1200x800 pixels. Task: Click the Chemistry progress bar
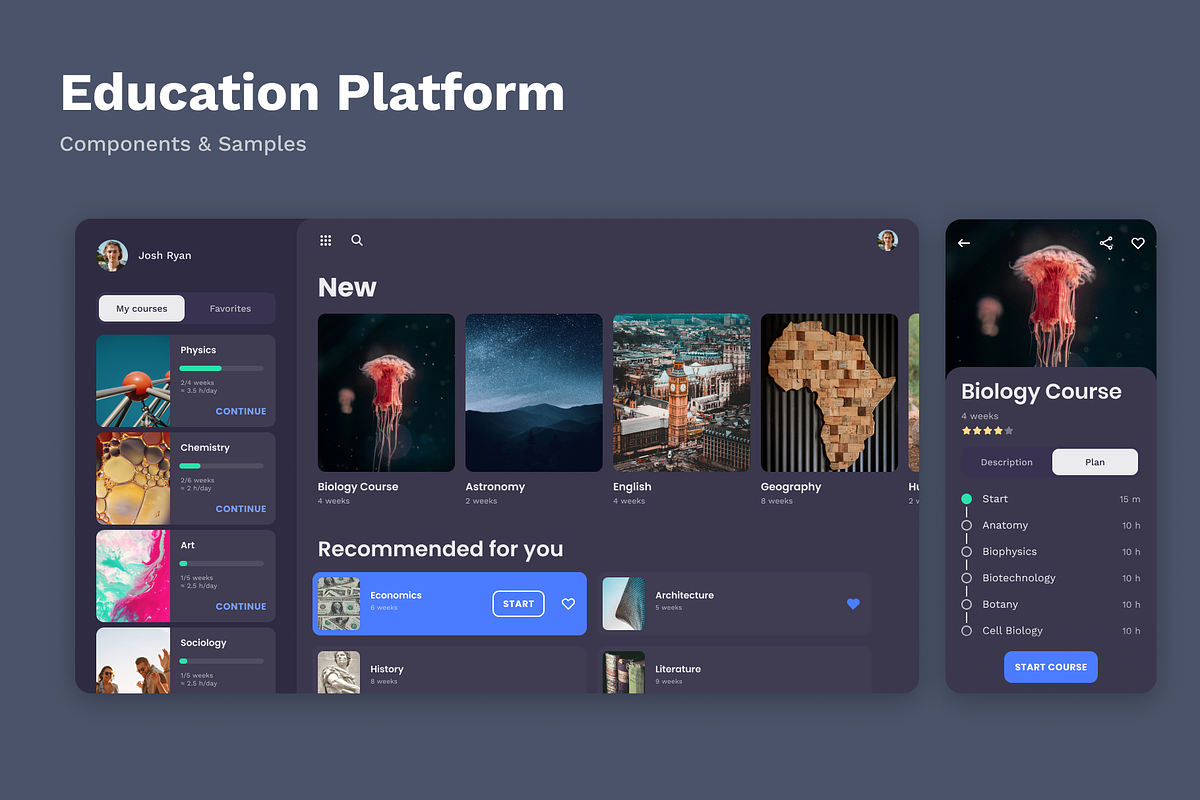pos(222,466)
